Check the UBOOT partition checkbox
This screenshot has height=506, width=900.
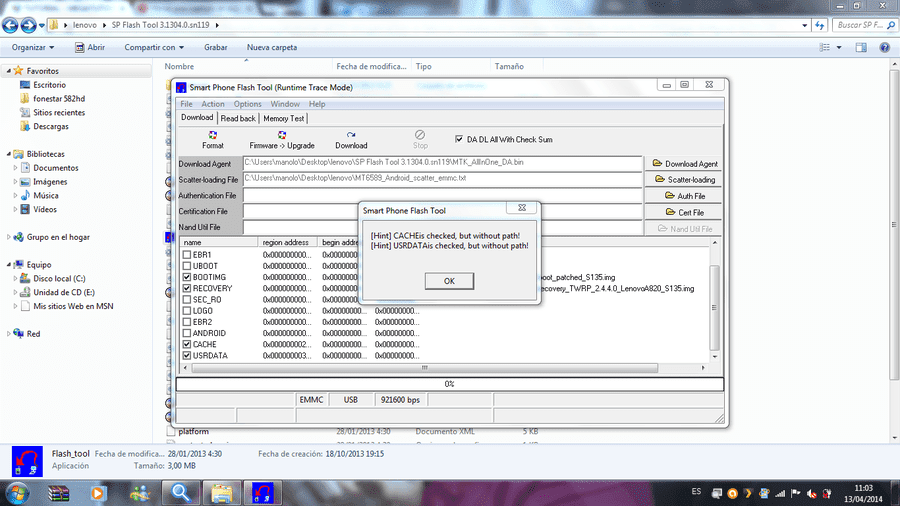187,266
